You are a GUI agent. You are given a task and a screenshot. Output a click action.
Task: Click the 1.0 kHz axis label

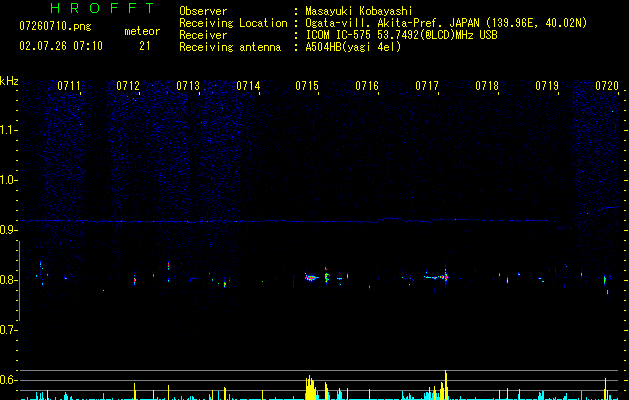(9, 180)
